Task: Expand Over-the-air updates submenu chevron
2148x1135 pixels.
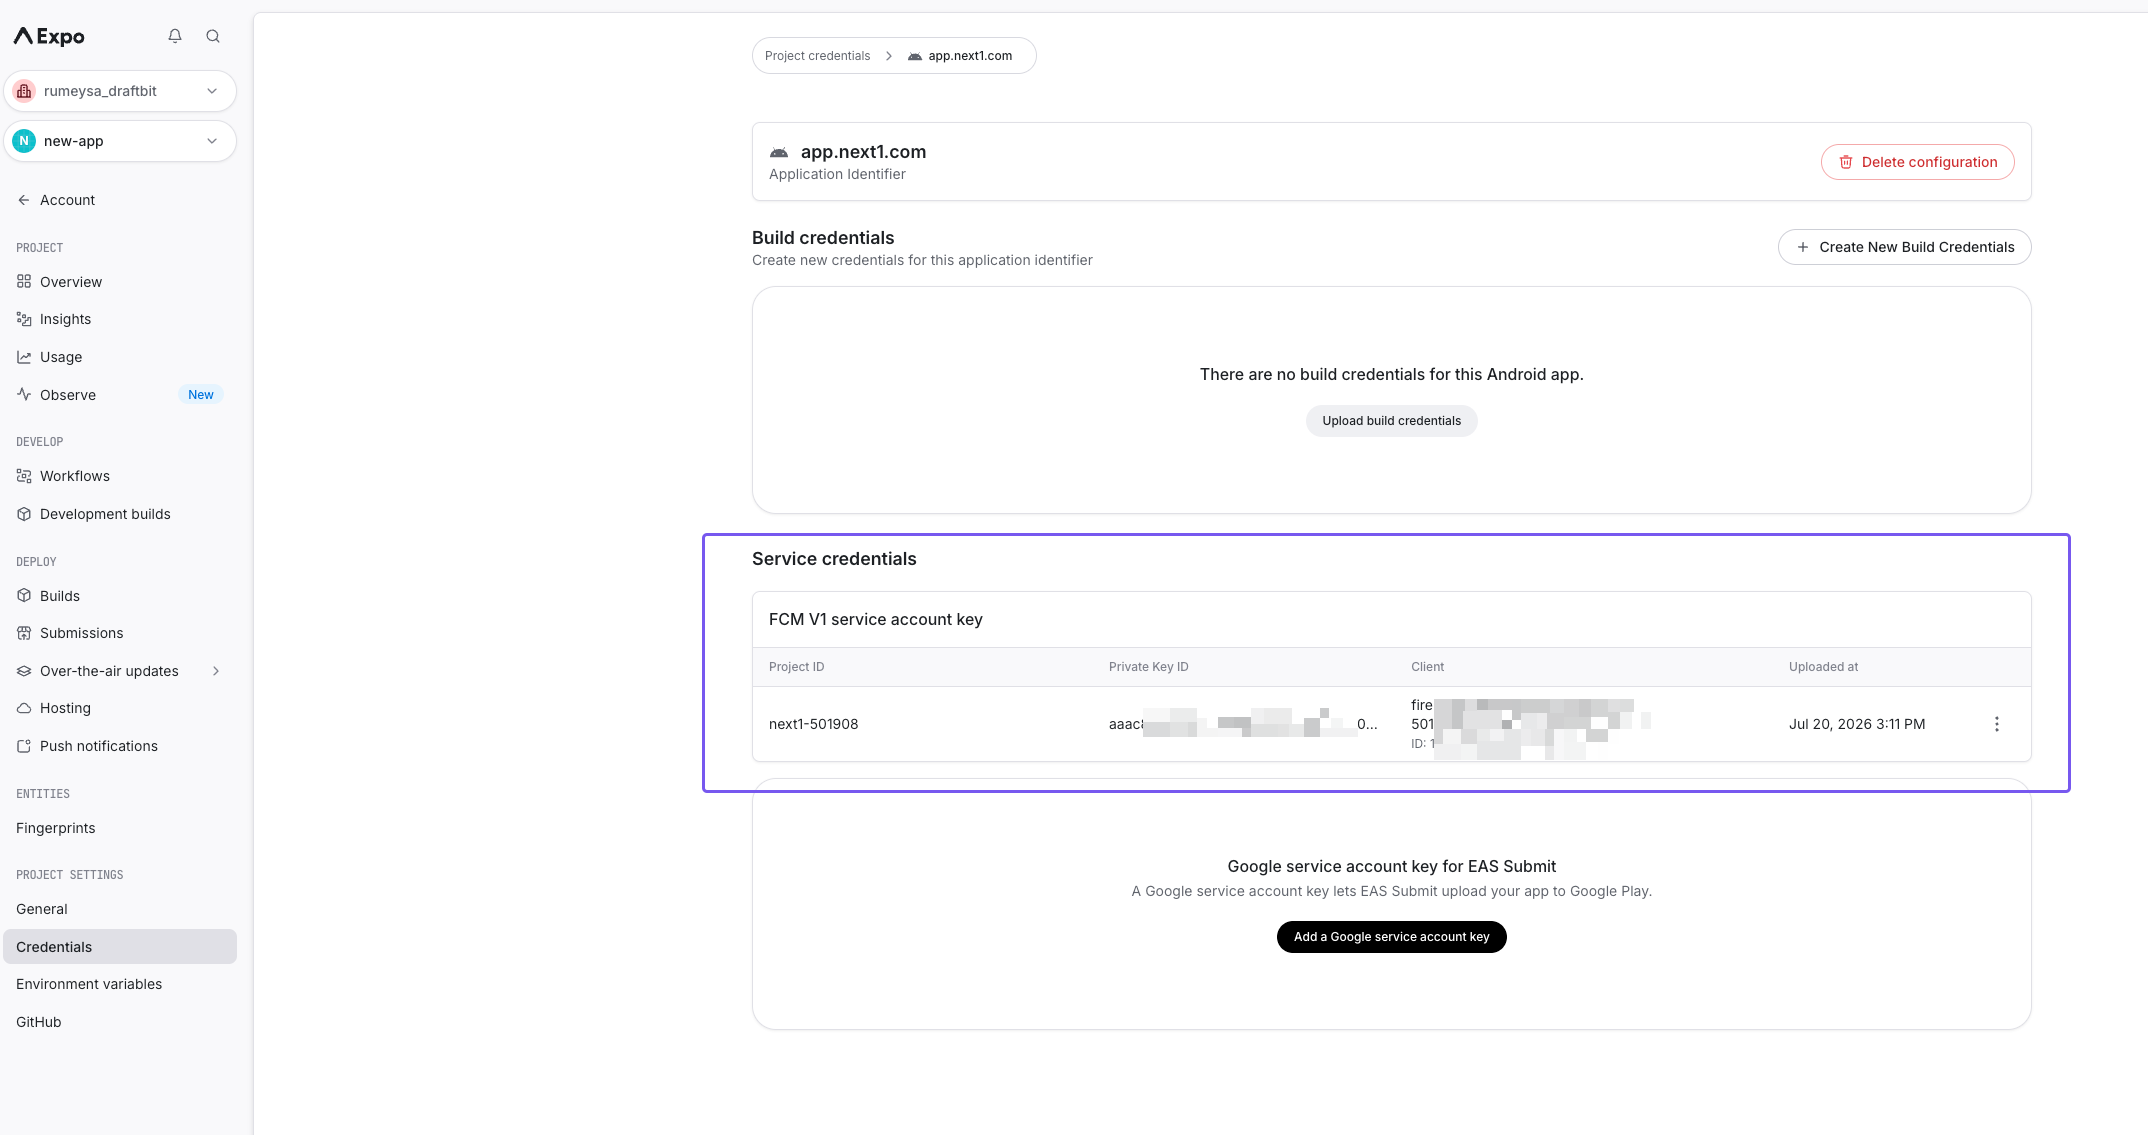Action: tap(216, 671)
